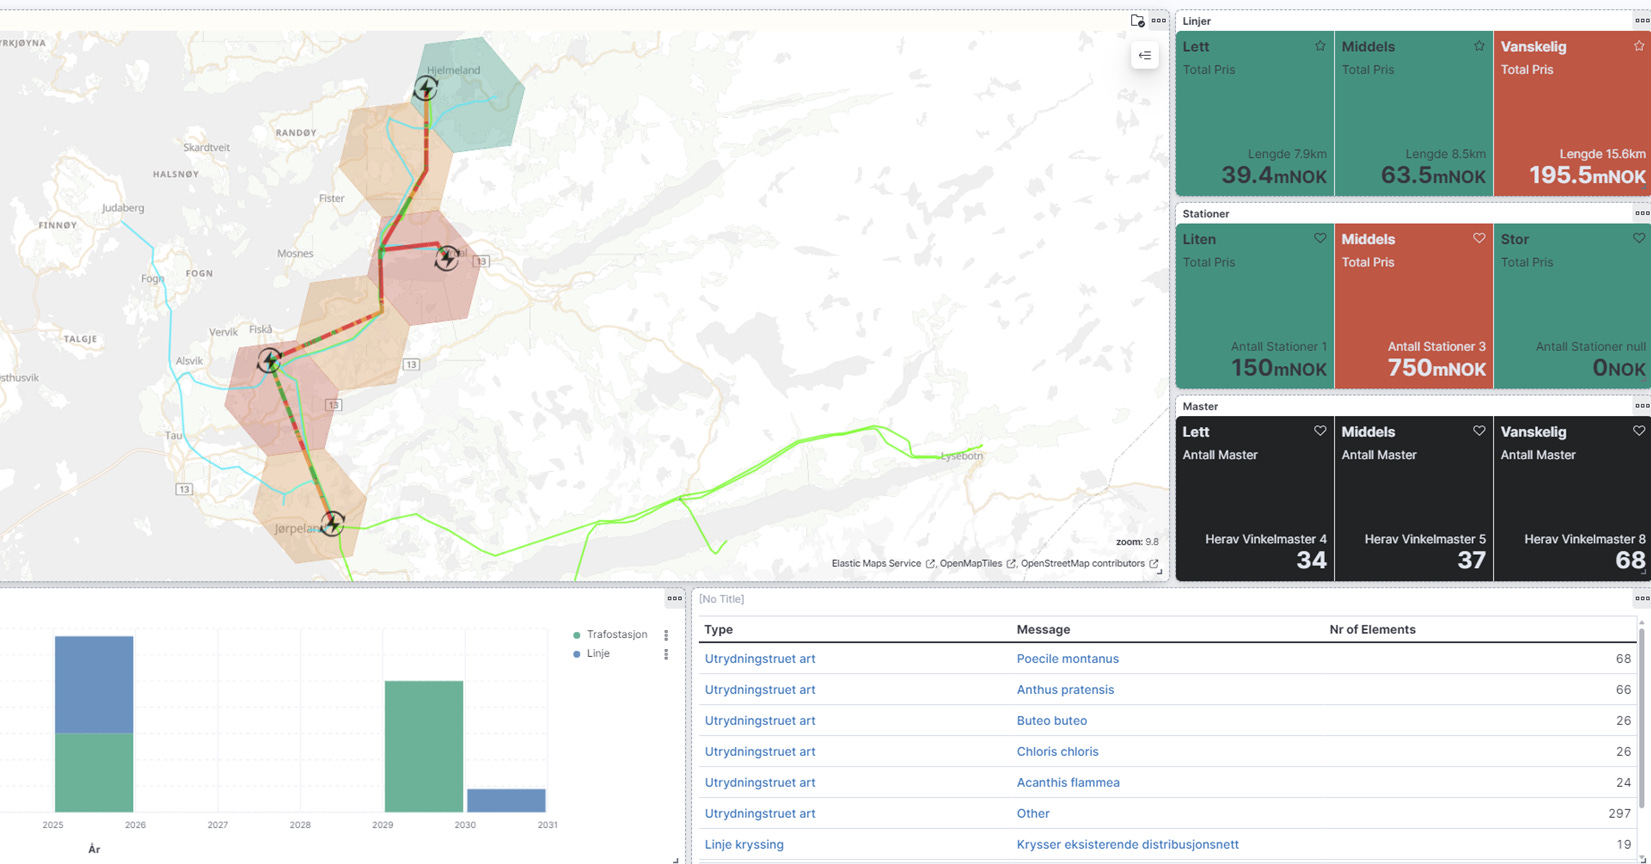Open Stationer panel options menu
1651x864 pixels.
click(x=1642, y=213)
